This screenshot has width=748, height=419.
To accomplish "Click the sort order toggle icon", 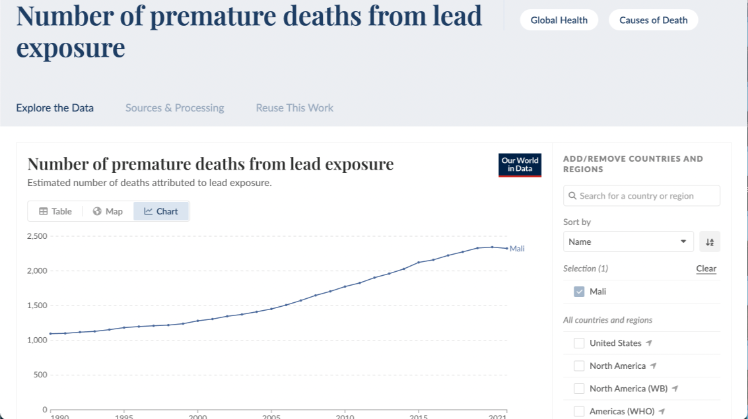I will [x=709, y=242].
